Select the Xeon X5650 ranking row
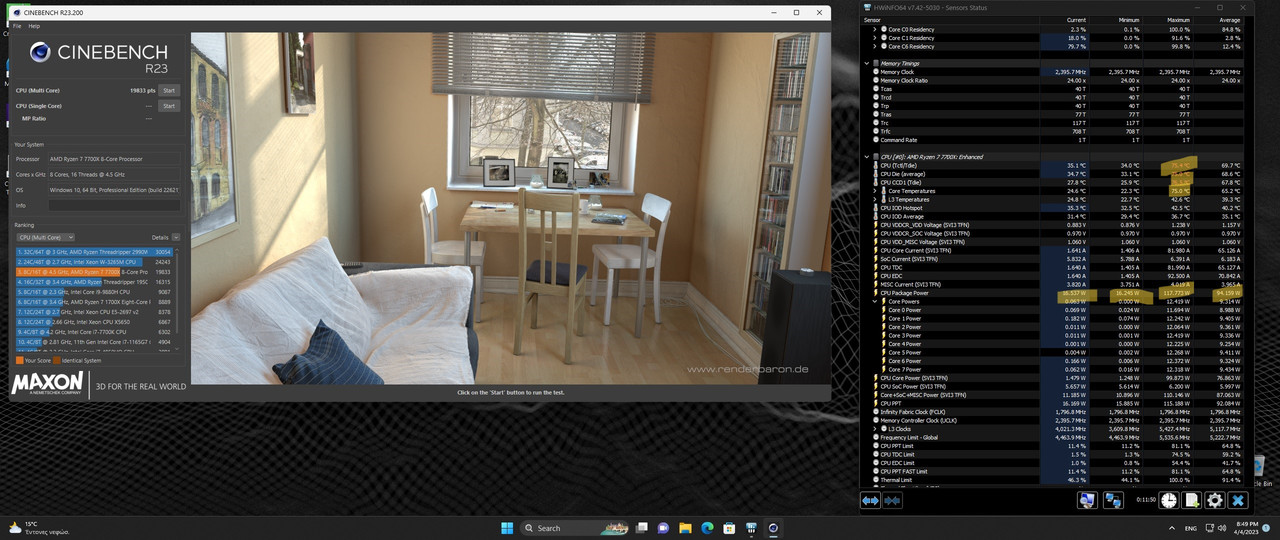This screenshot has height=540, width=1280. tap(94, 322)
